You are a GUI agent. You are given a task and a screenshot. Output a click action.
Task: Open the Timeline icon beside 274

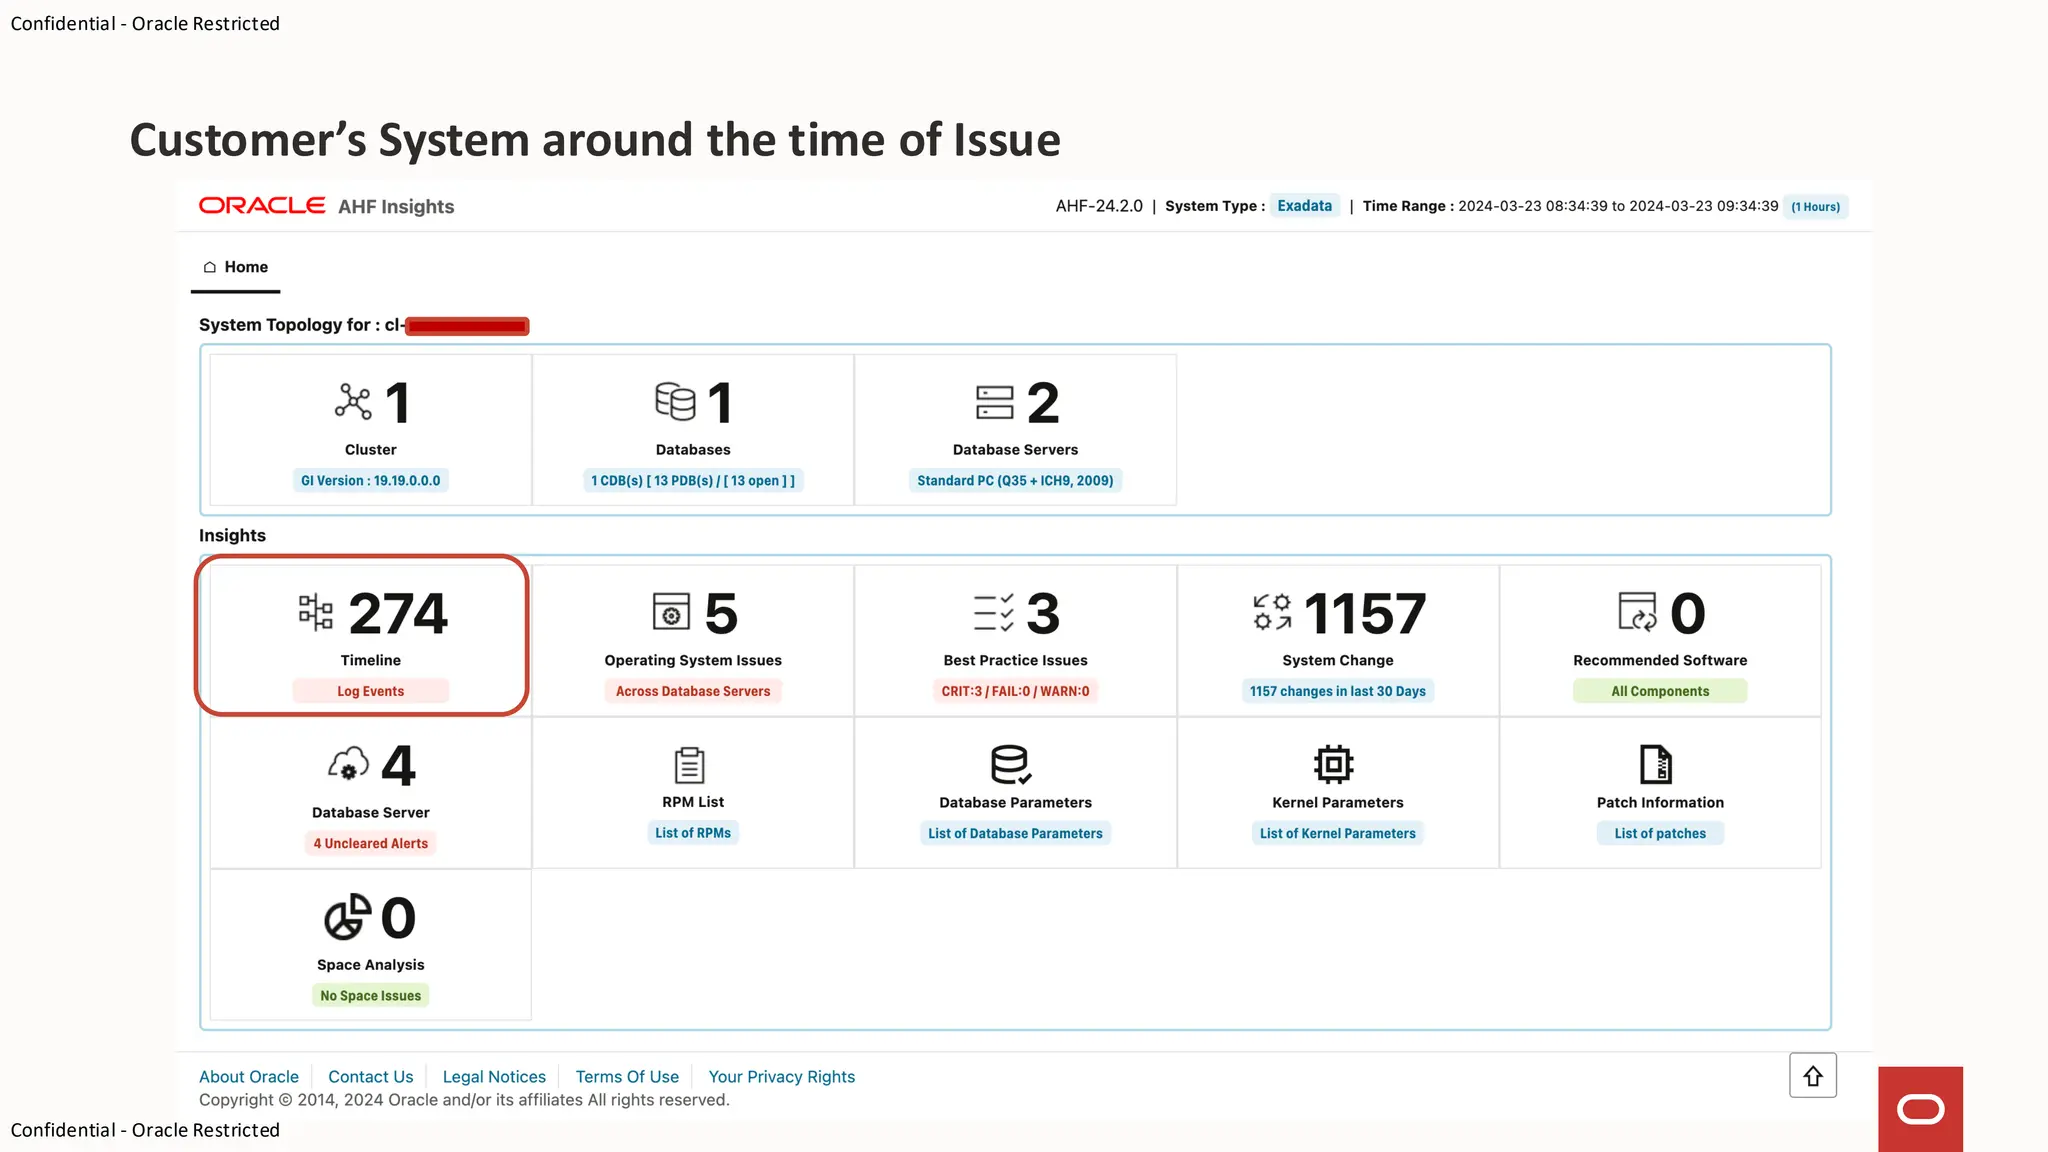click(316, 612)
